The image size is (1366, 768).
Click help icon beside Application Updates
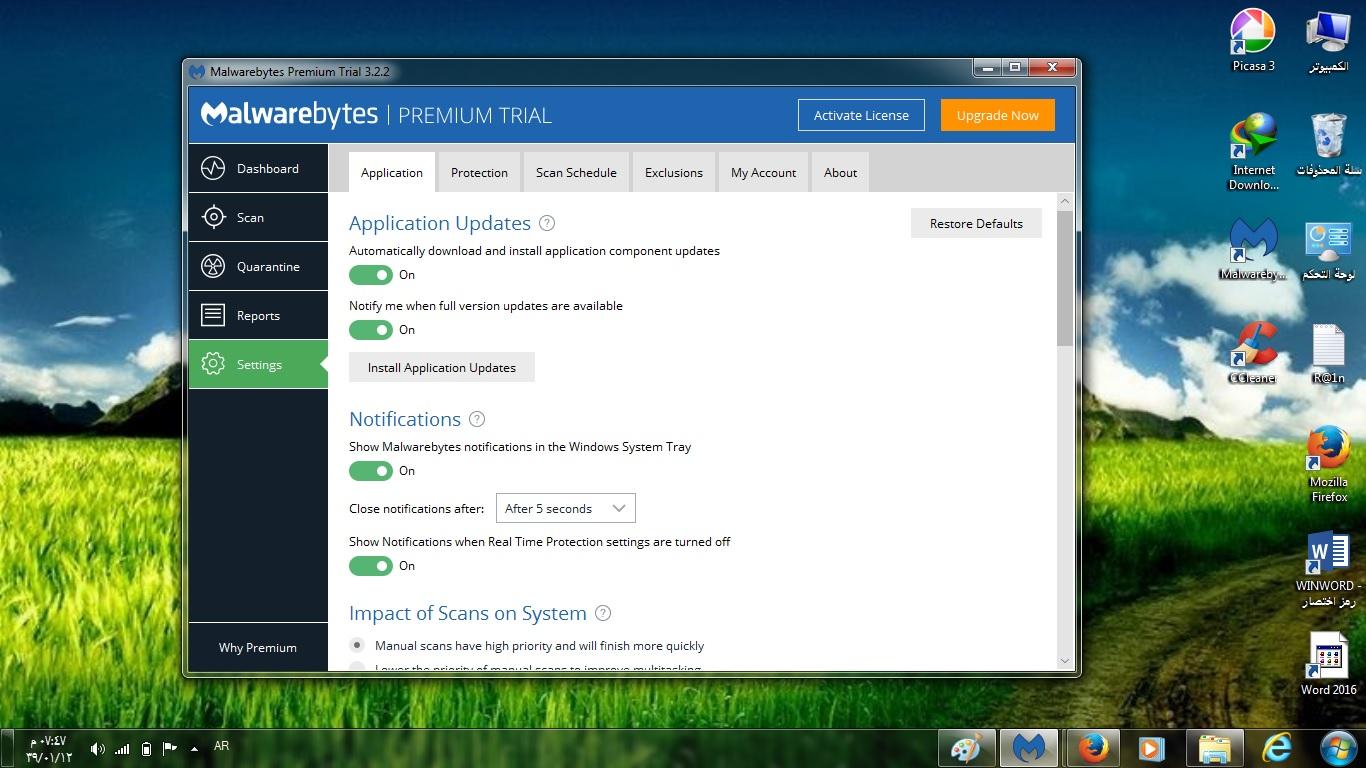tap(546, 223)
